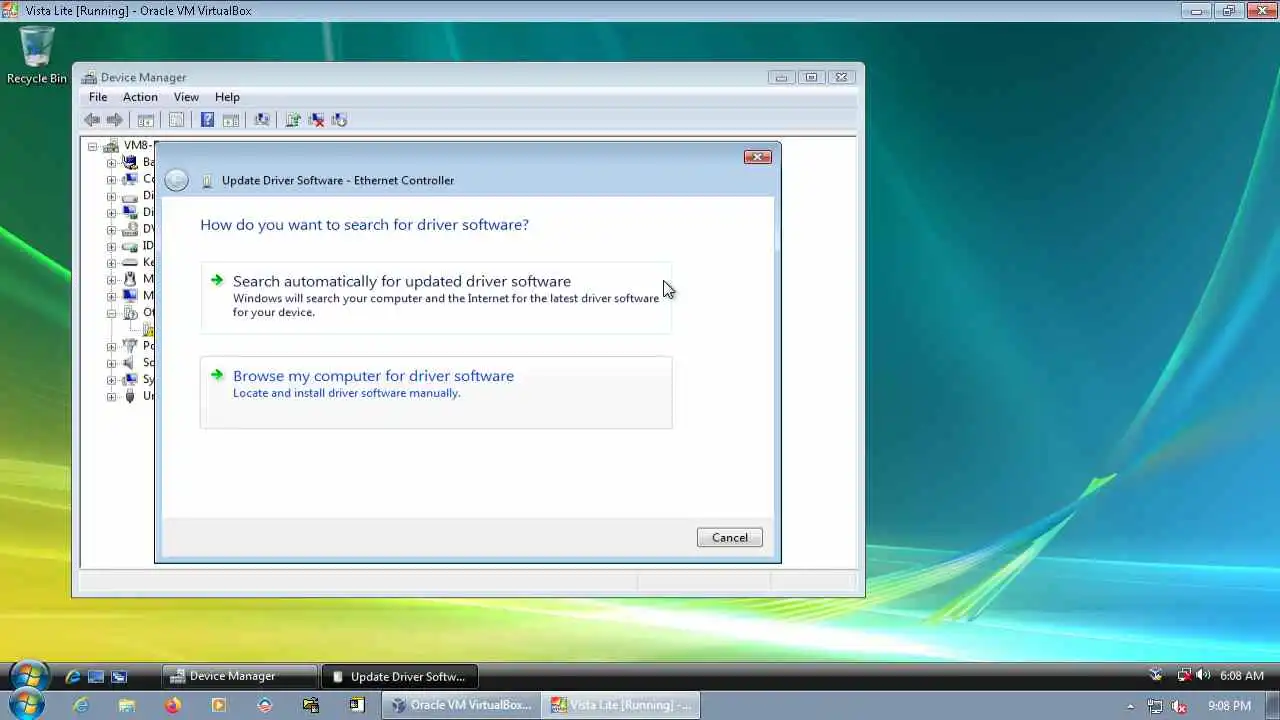The height and width of the screenshot is (720, 1280).
Task: Choose Browse my computer for driver software
Action: click(436, 392)
